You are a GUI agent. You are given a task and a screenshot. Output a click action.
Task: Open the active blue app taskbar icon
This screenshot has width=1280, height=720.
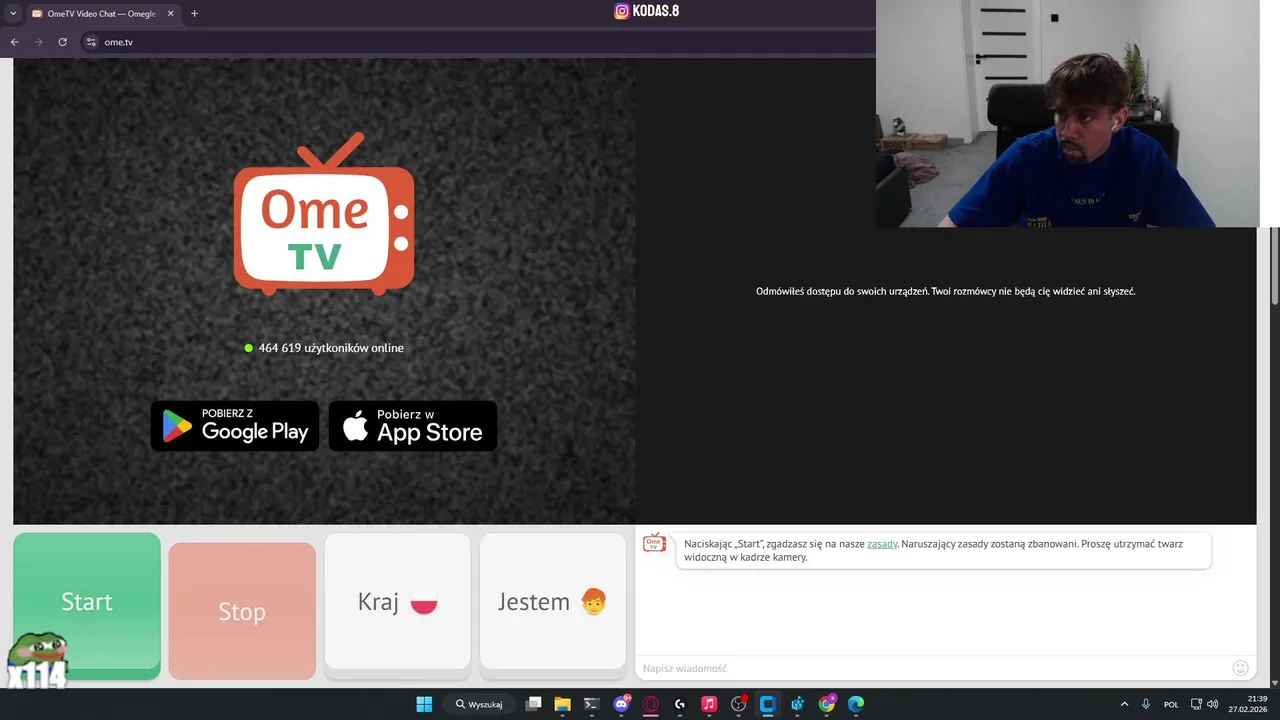point(768,704)
